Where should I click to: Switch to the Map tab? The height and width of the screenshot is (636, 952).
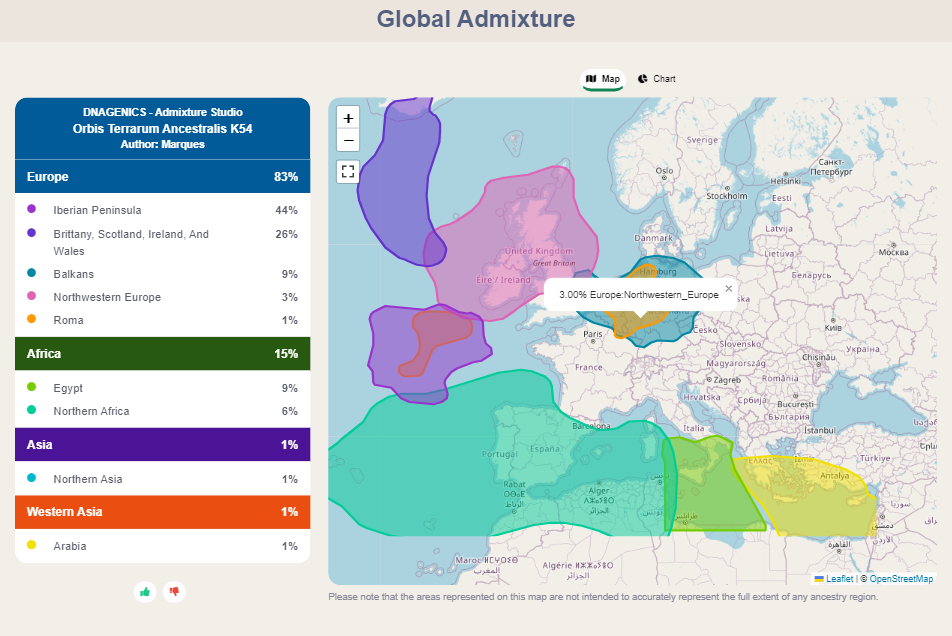(604, 79)
